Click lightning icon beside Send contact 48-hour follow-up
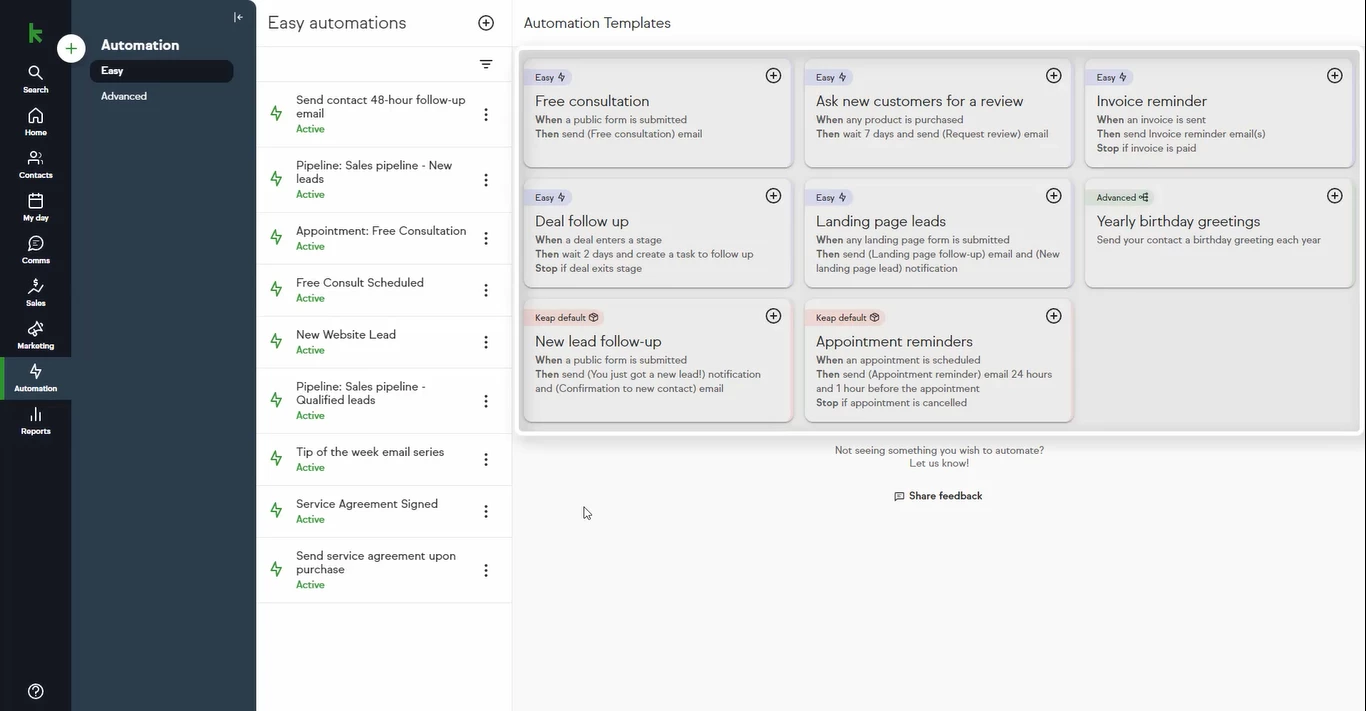Screen dimensions: 1366x711 point(276,114)
